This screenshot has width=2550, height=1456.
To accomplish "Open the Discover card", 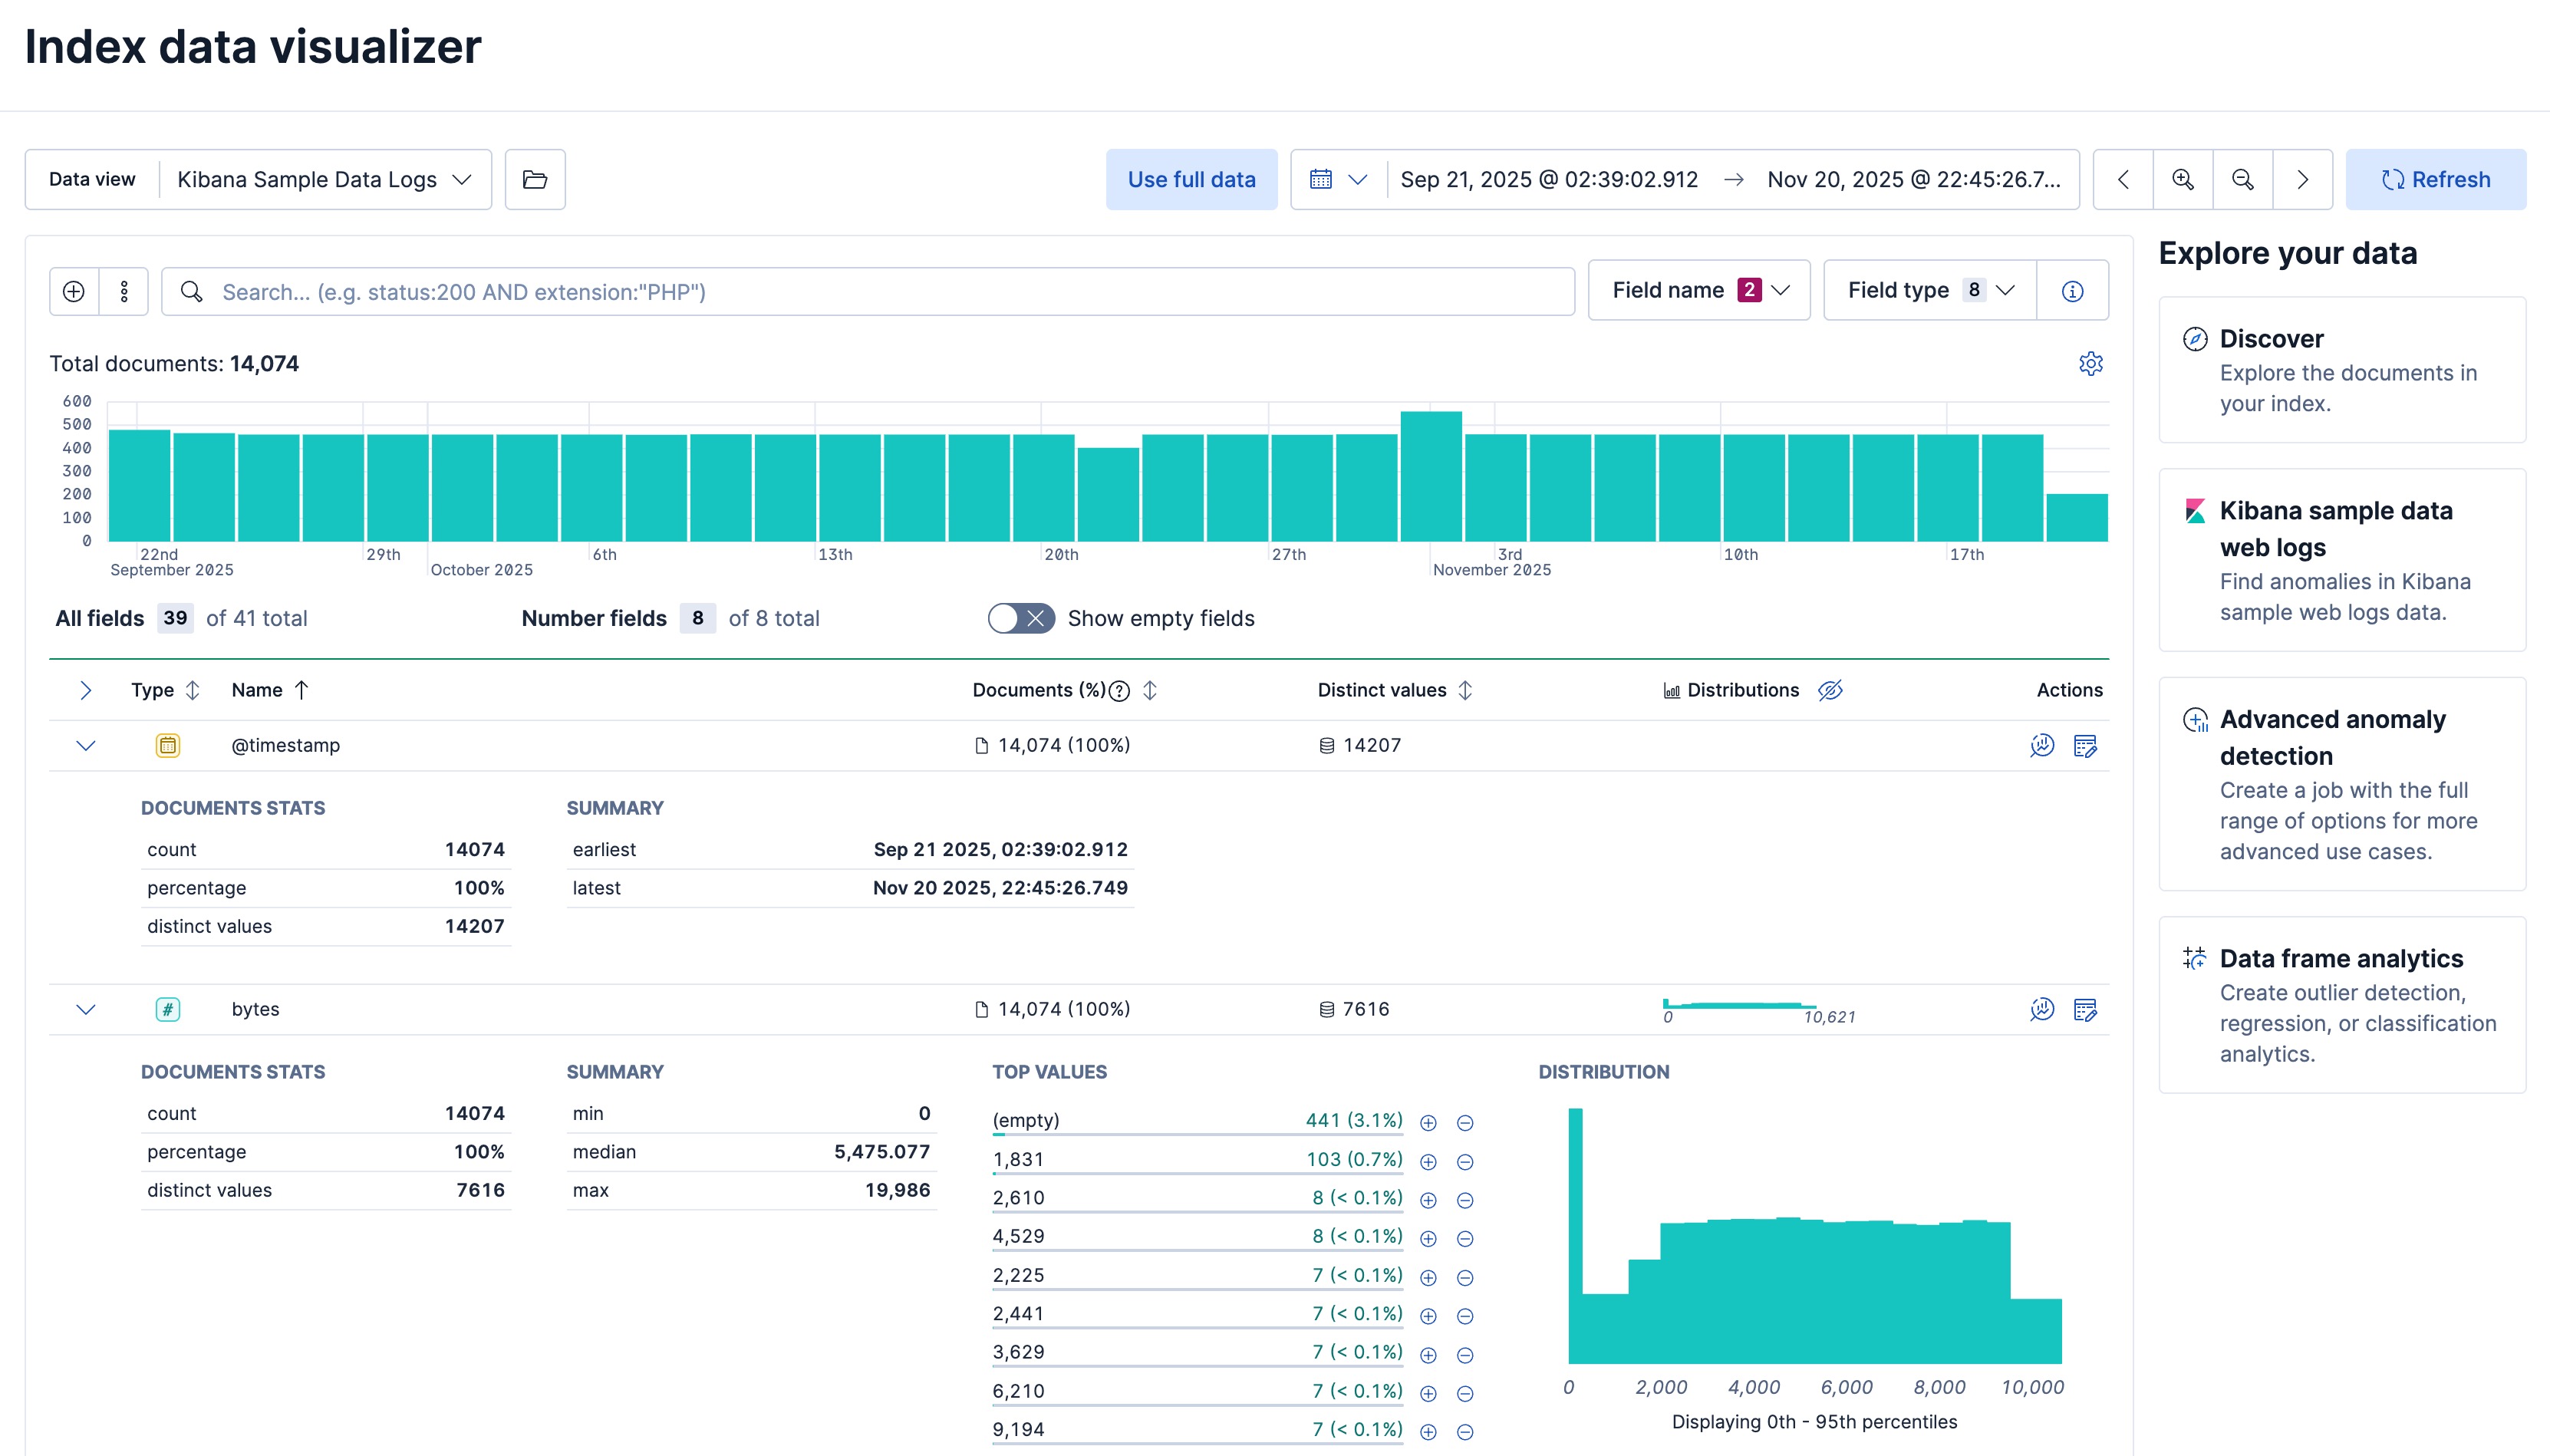I will pos(2342,370).
